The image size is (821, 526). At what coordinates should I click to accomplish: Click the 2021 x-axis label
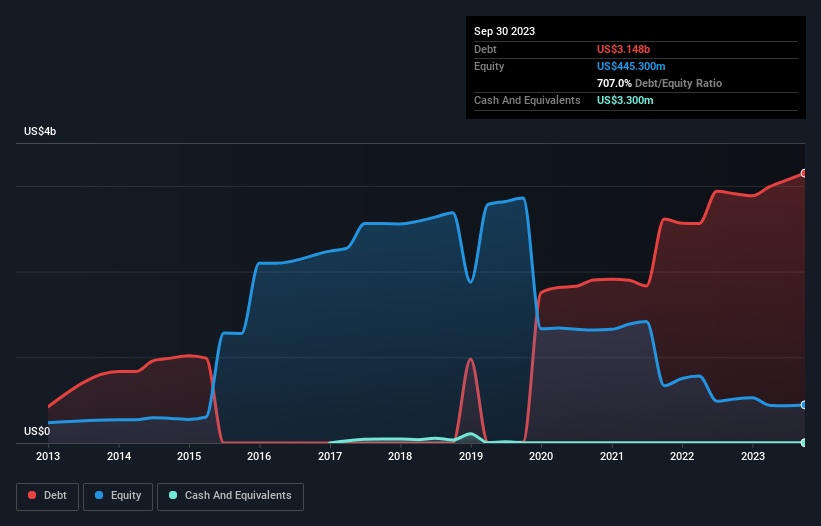click(x=612, y=456)
